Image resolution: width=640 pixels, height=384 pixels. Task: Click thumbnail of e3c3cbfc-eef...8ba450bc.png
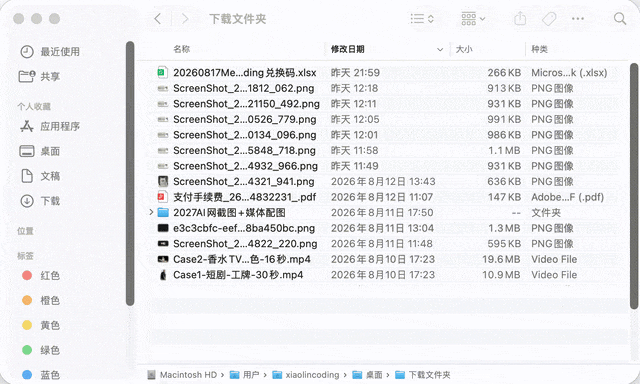163,228
